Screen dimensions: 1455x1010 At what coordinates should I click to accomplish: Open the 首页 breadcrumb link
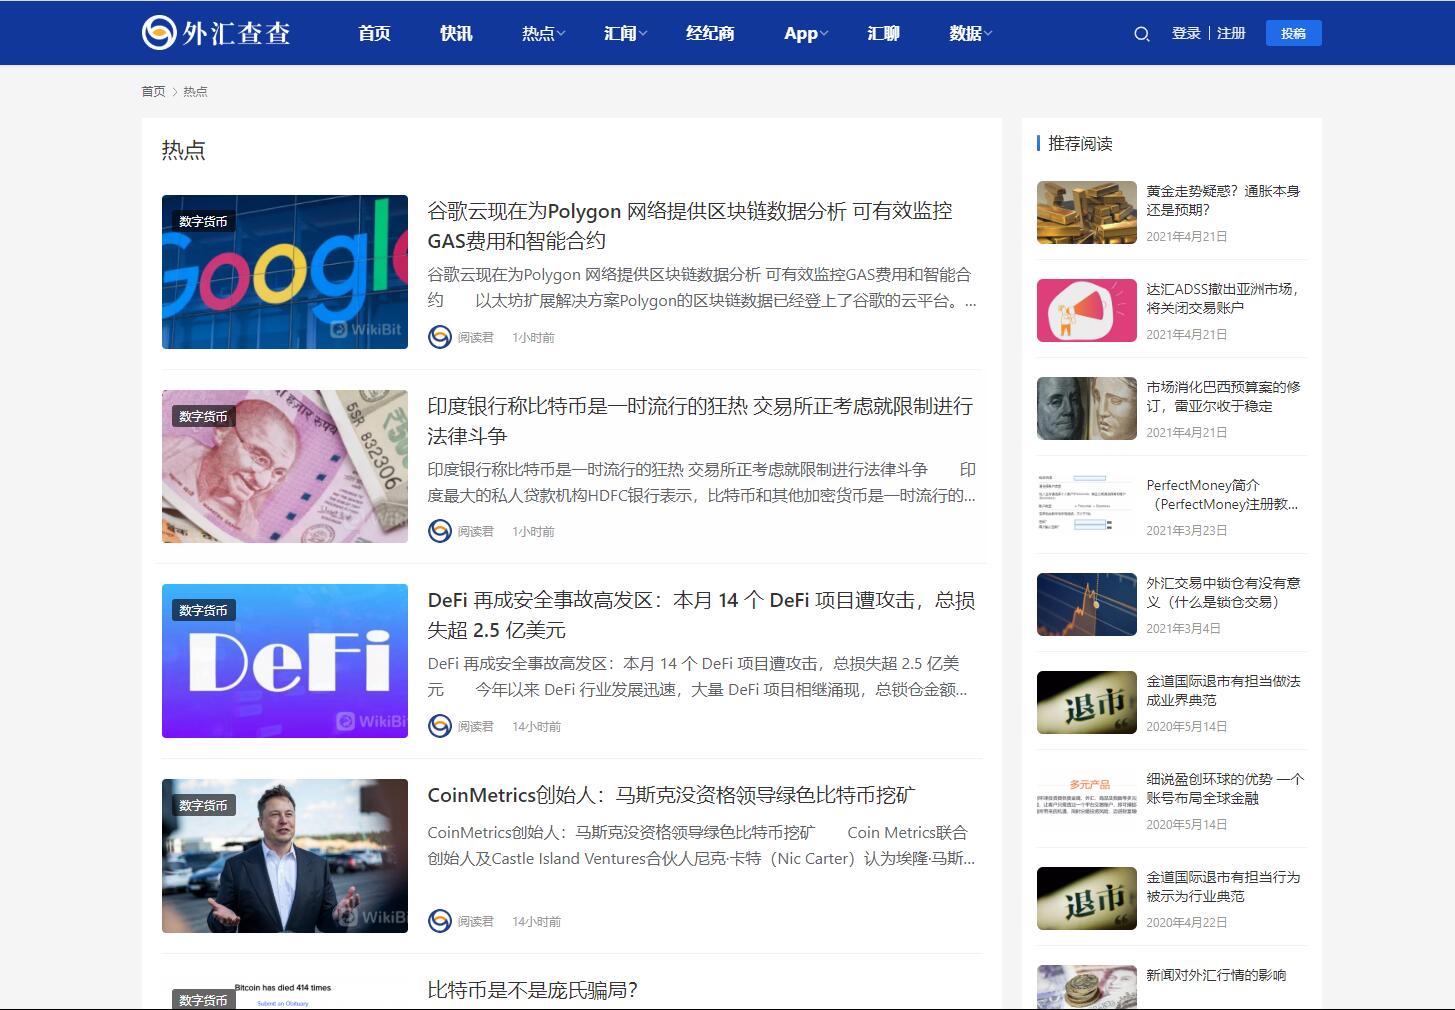153,91
